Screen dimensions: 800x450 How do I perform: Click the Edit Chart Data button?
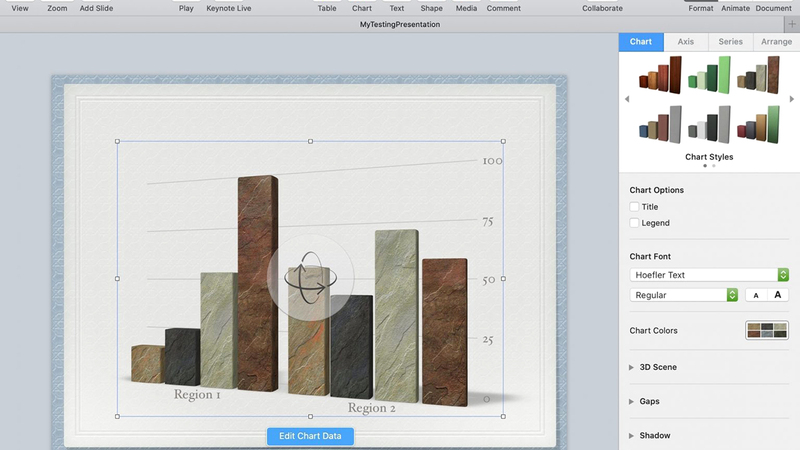coord(310,435)
